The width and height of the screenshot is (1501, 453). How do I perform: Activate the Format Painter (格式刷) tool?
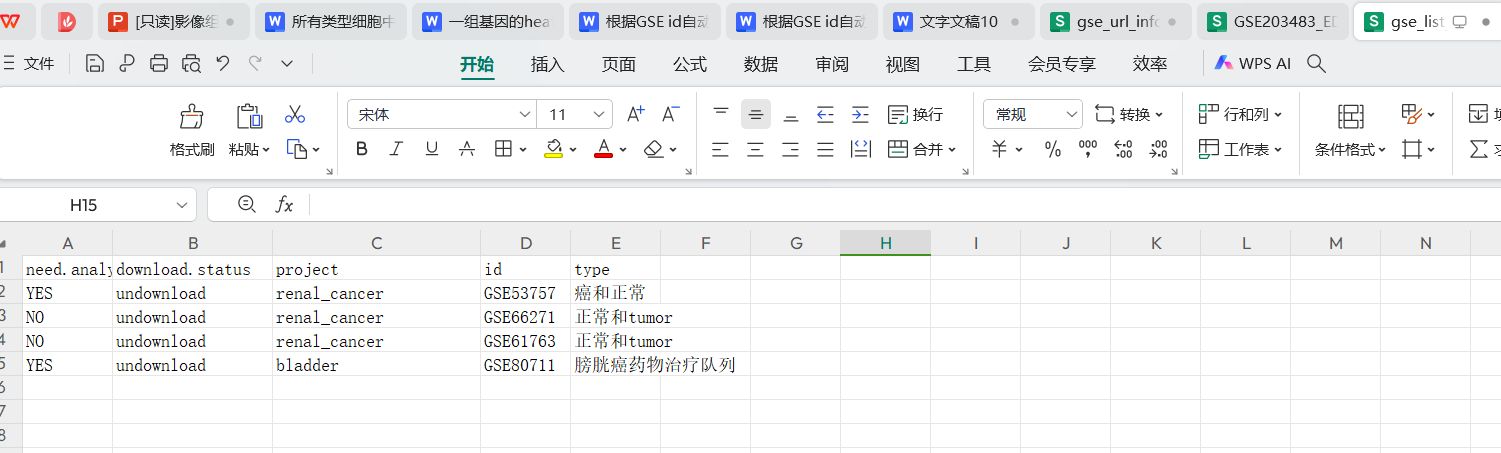(x=192, y=131)
